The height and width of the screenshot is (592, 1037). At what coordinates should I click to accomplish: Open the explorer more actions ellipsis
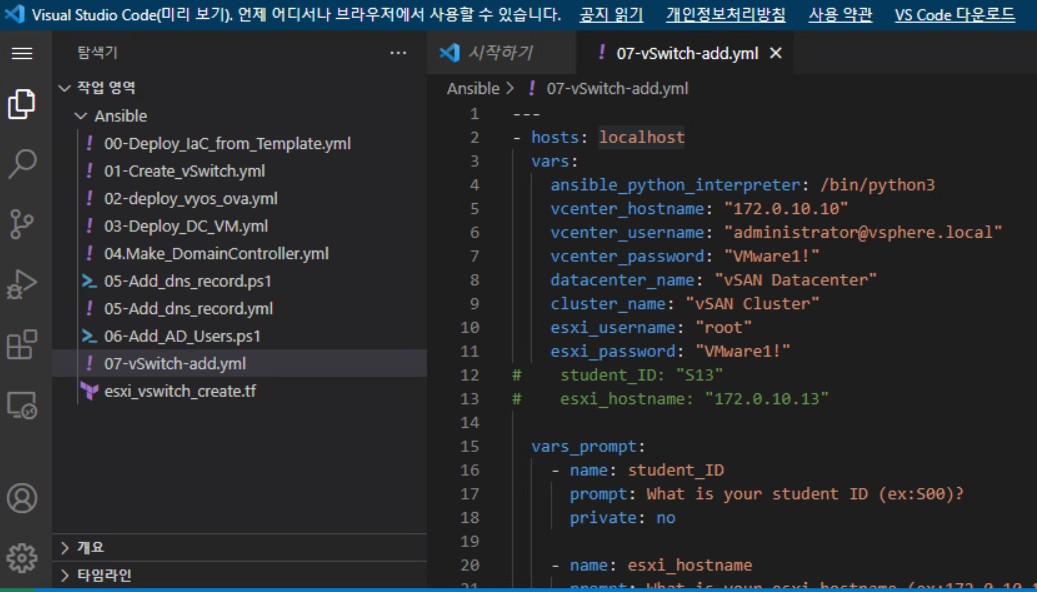pyautogui.click(x=398, y=53)
